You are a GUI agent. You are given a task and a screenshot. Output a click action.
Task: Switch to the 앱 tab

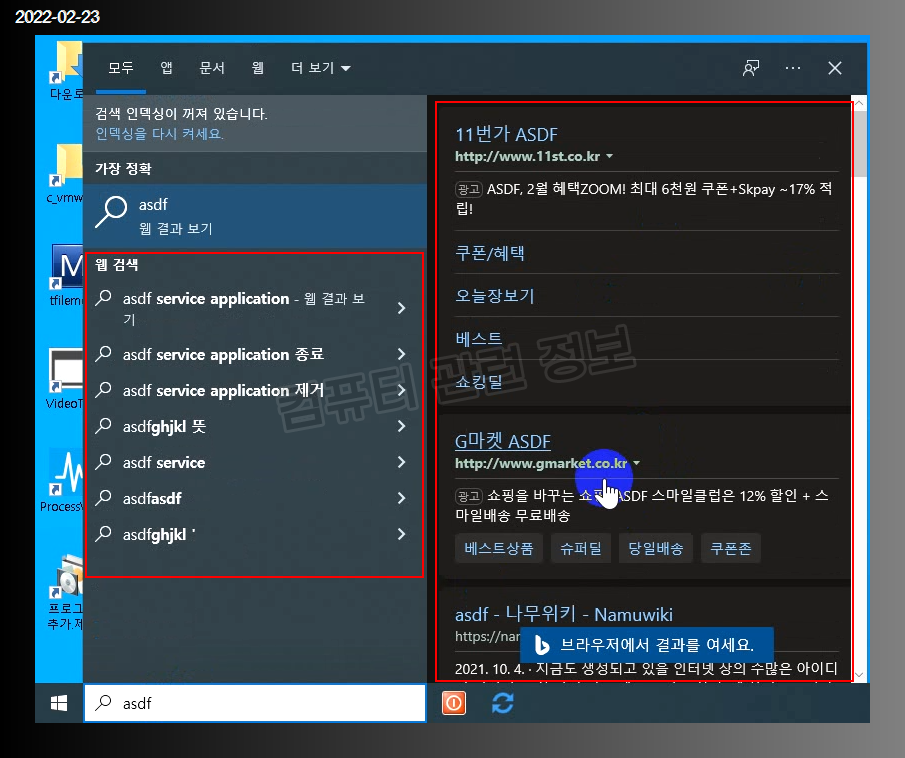pyautogui.click(x=166, y=68)
